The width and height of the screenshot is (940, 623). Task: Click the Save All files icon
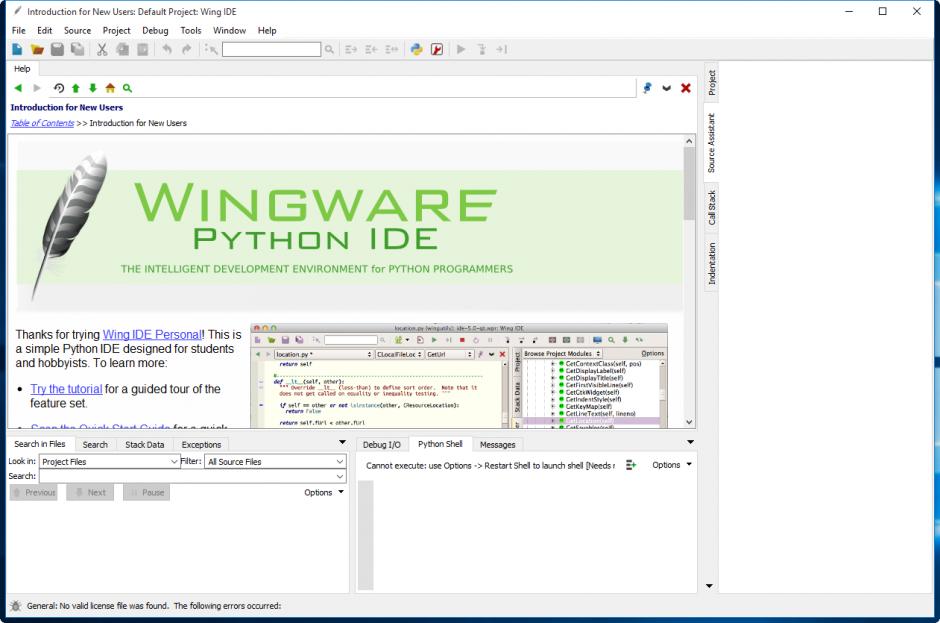pyautogui.click(x=77, y=49)
